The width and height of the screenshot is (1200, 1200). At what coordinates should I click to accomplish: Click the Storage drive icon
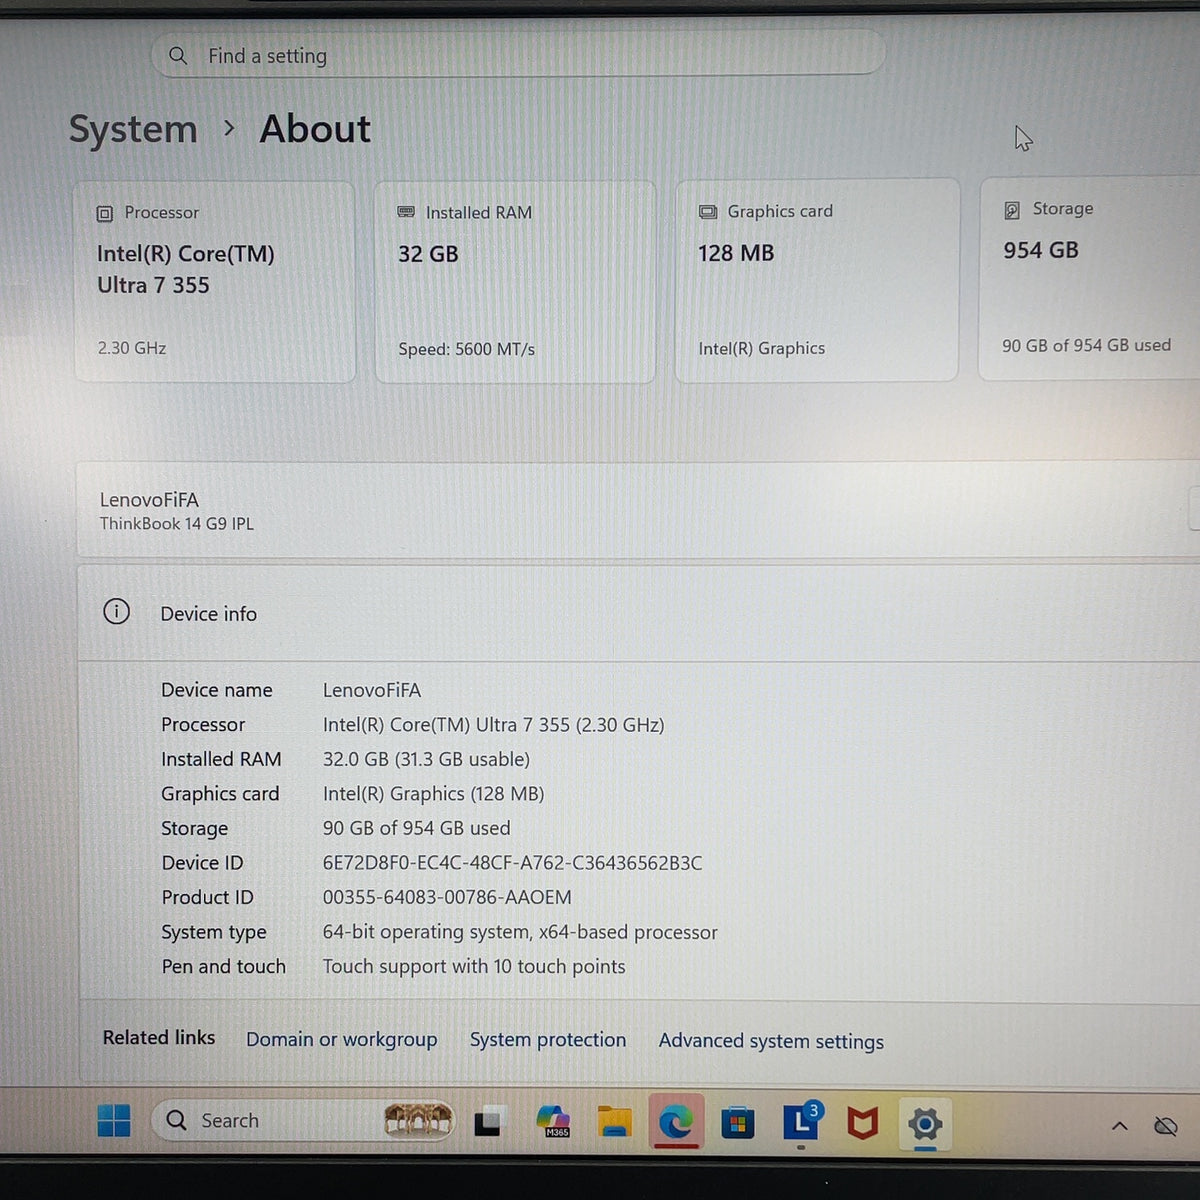click(1012, 209)
